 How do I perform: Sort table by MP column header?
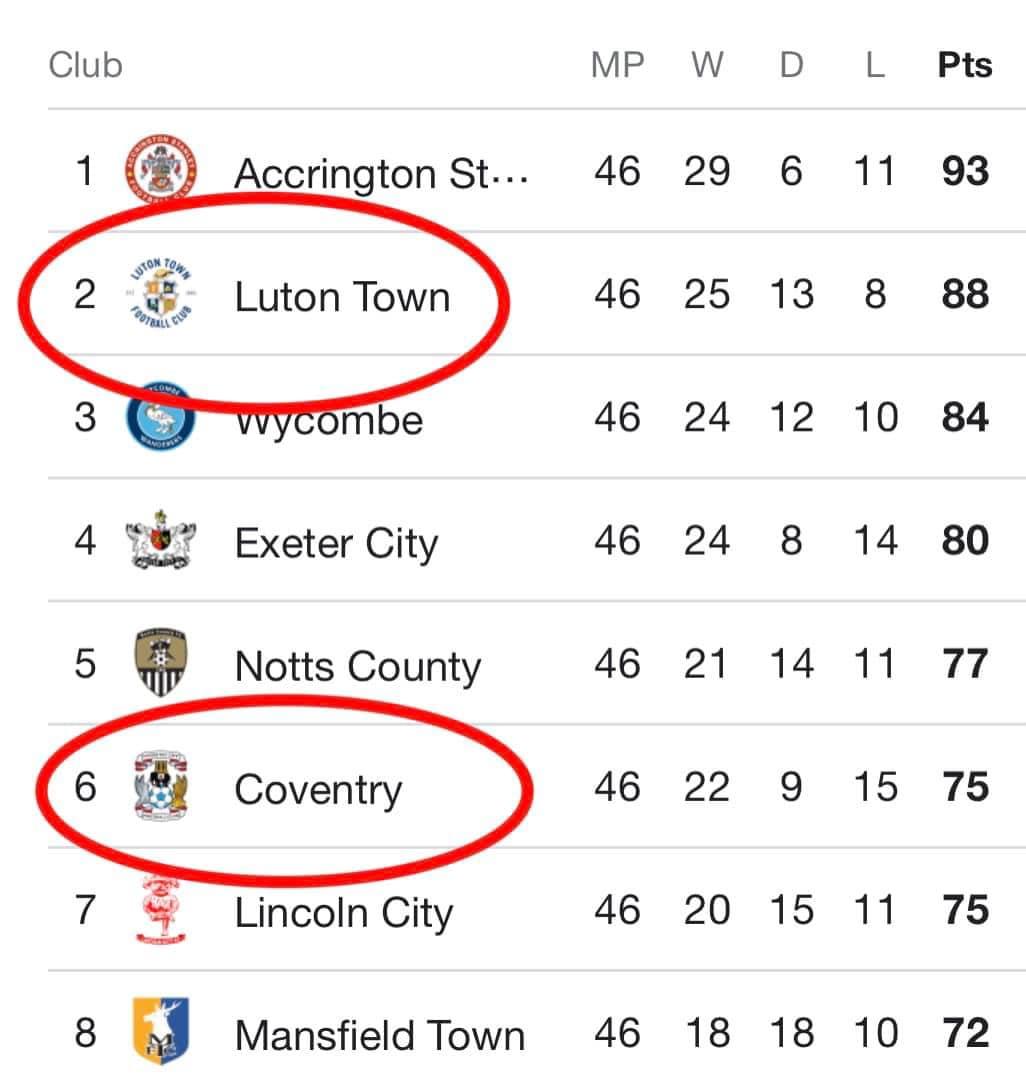617,66
